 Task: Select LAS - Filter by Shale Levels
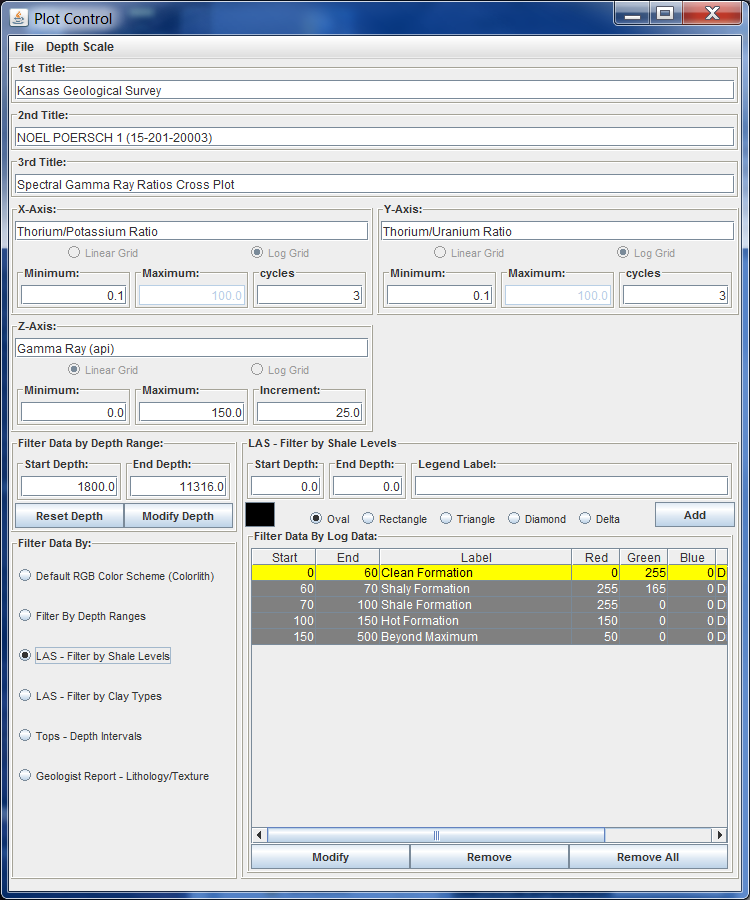tap(95, 655)
